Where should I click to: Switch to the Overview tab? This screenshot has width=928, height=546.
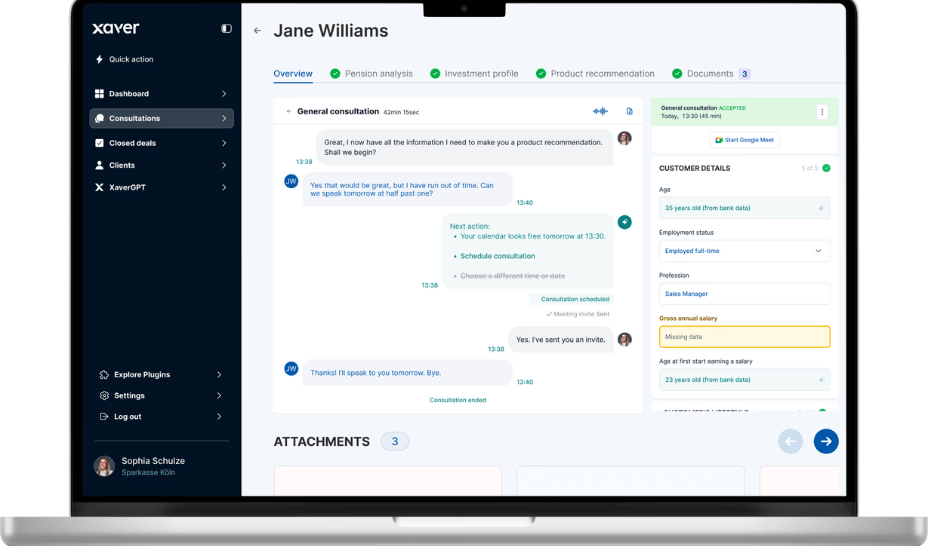point(292,73)
